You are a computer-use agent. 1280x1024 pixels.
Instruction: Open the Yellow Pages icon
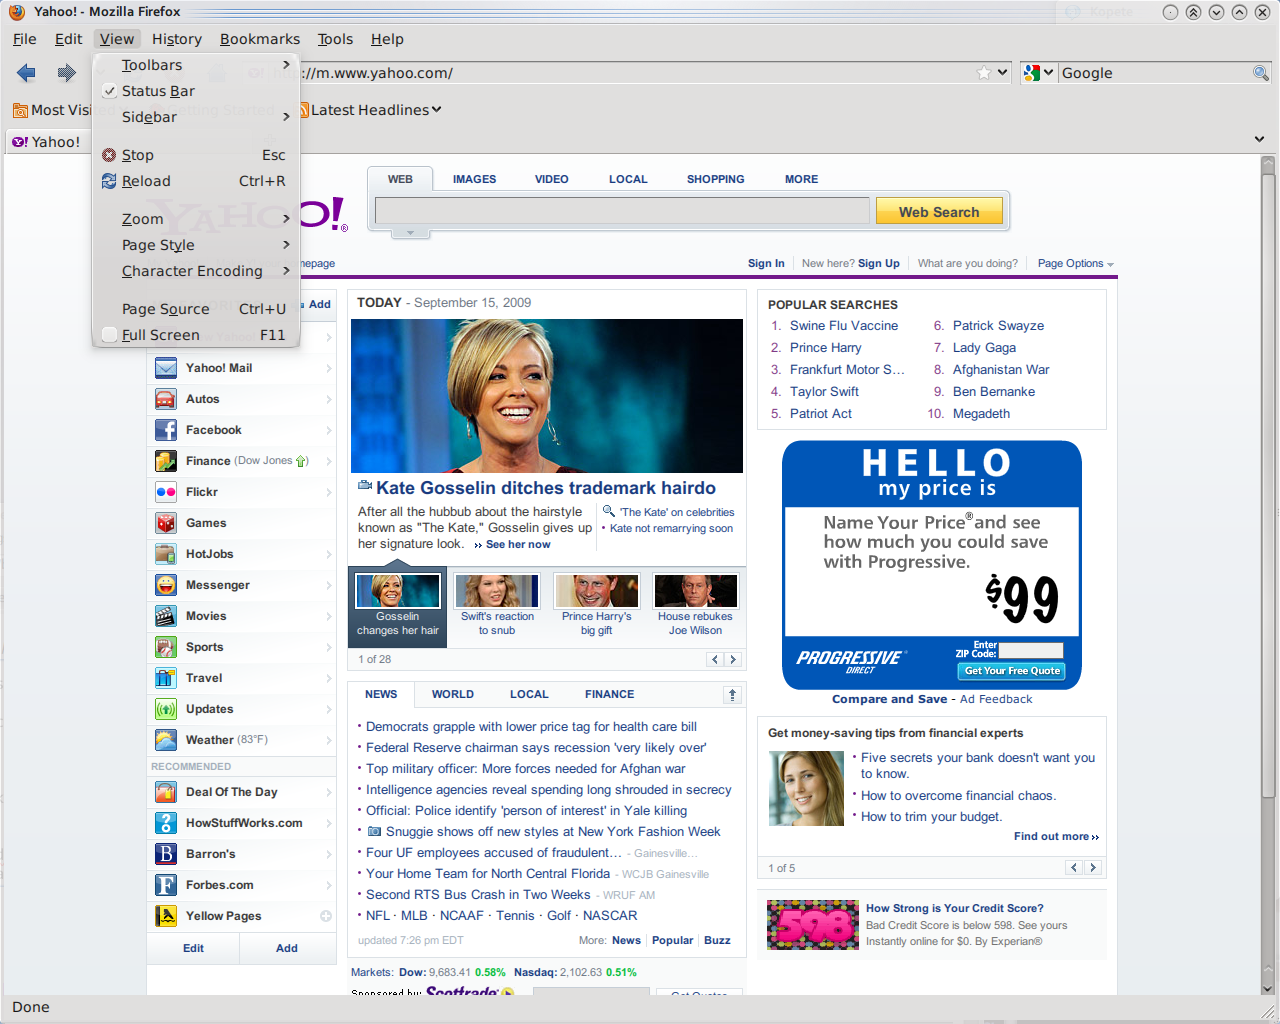[166, 916]
